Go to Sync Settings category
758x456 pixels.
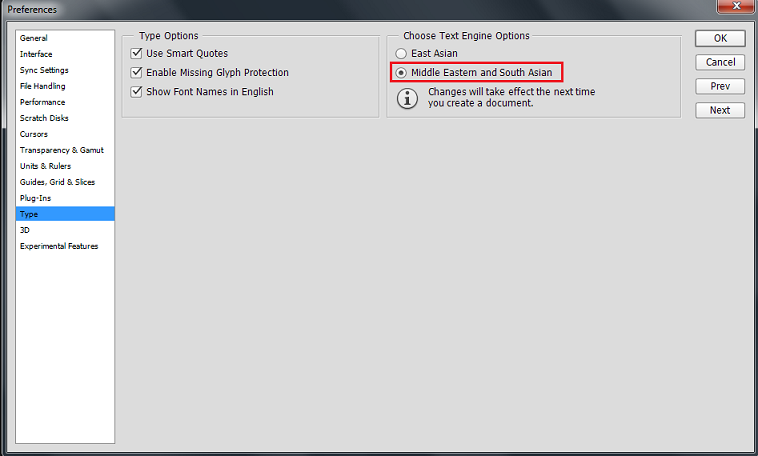pyautogui.click(x=44, y=70)
